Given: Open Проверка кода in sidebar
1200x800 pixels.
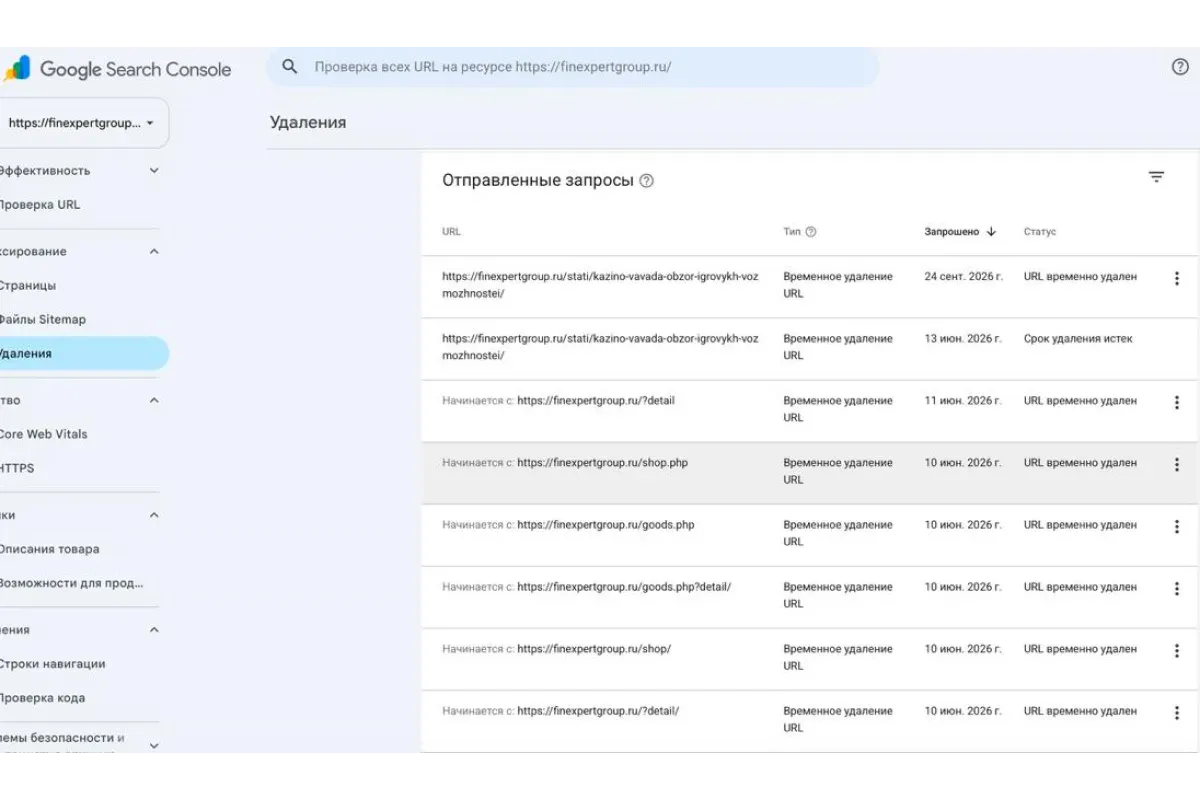Looking at the screenshot, I should pos(43,698).
